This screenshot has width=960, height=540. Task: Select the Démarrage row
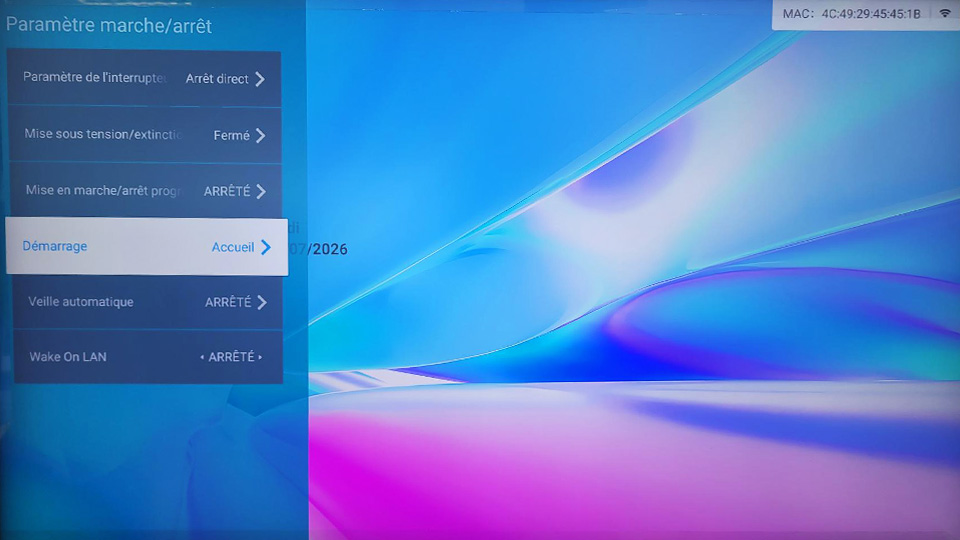pos(146,247)
